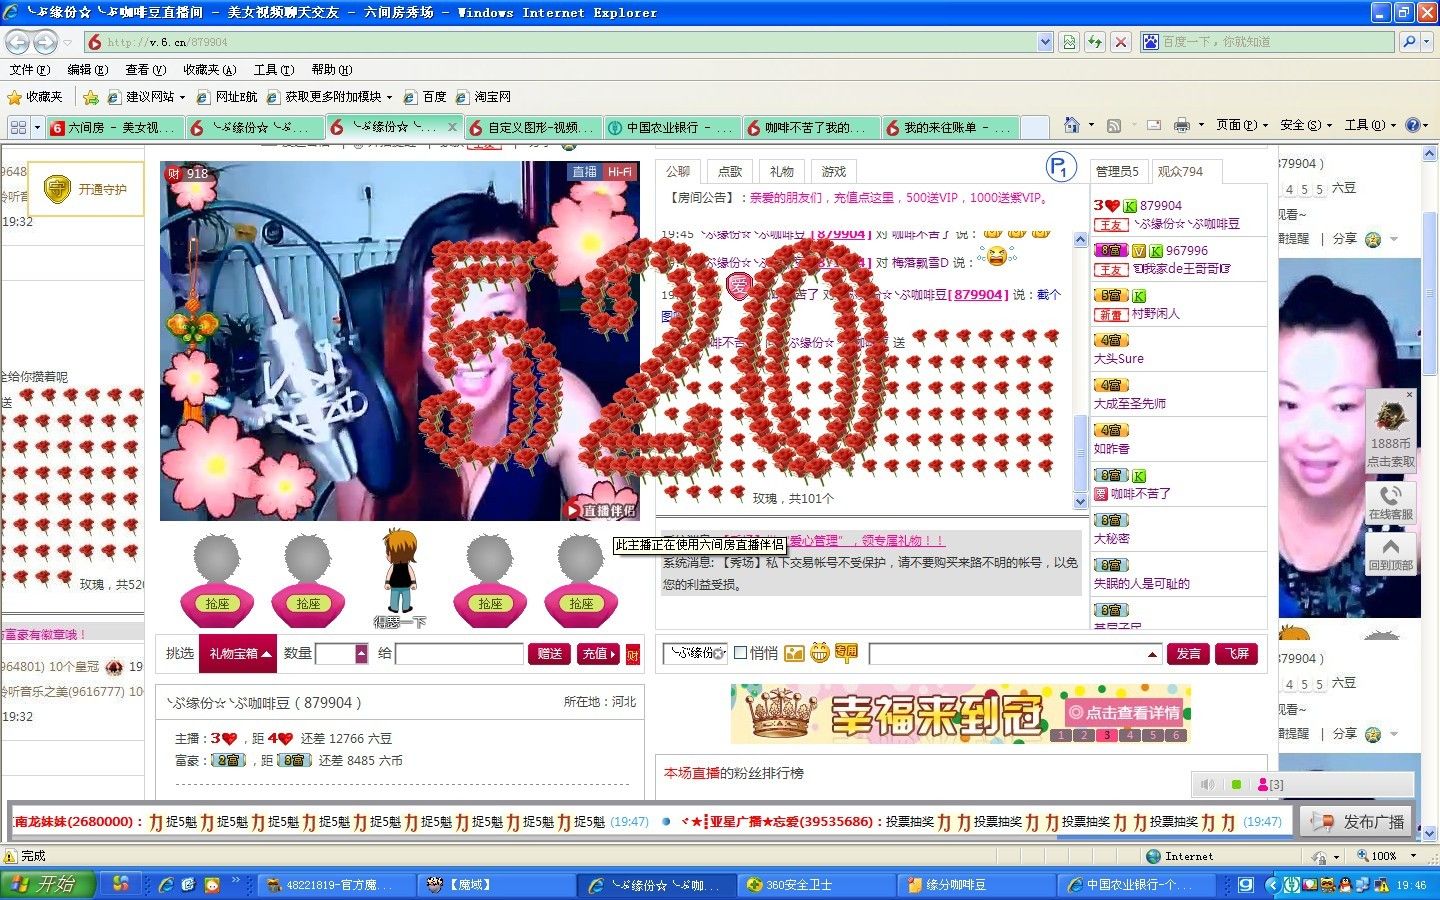The width and height of the screenshot is (1440, 900).
Task: Click the search magnifier icon
Action: click(1409, 42)
